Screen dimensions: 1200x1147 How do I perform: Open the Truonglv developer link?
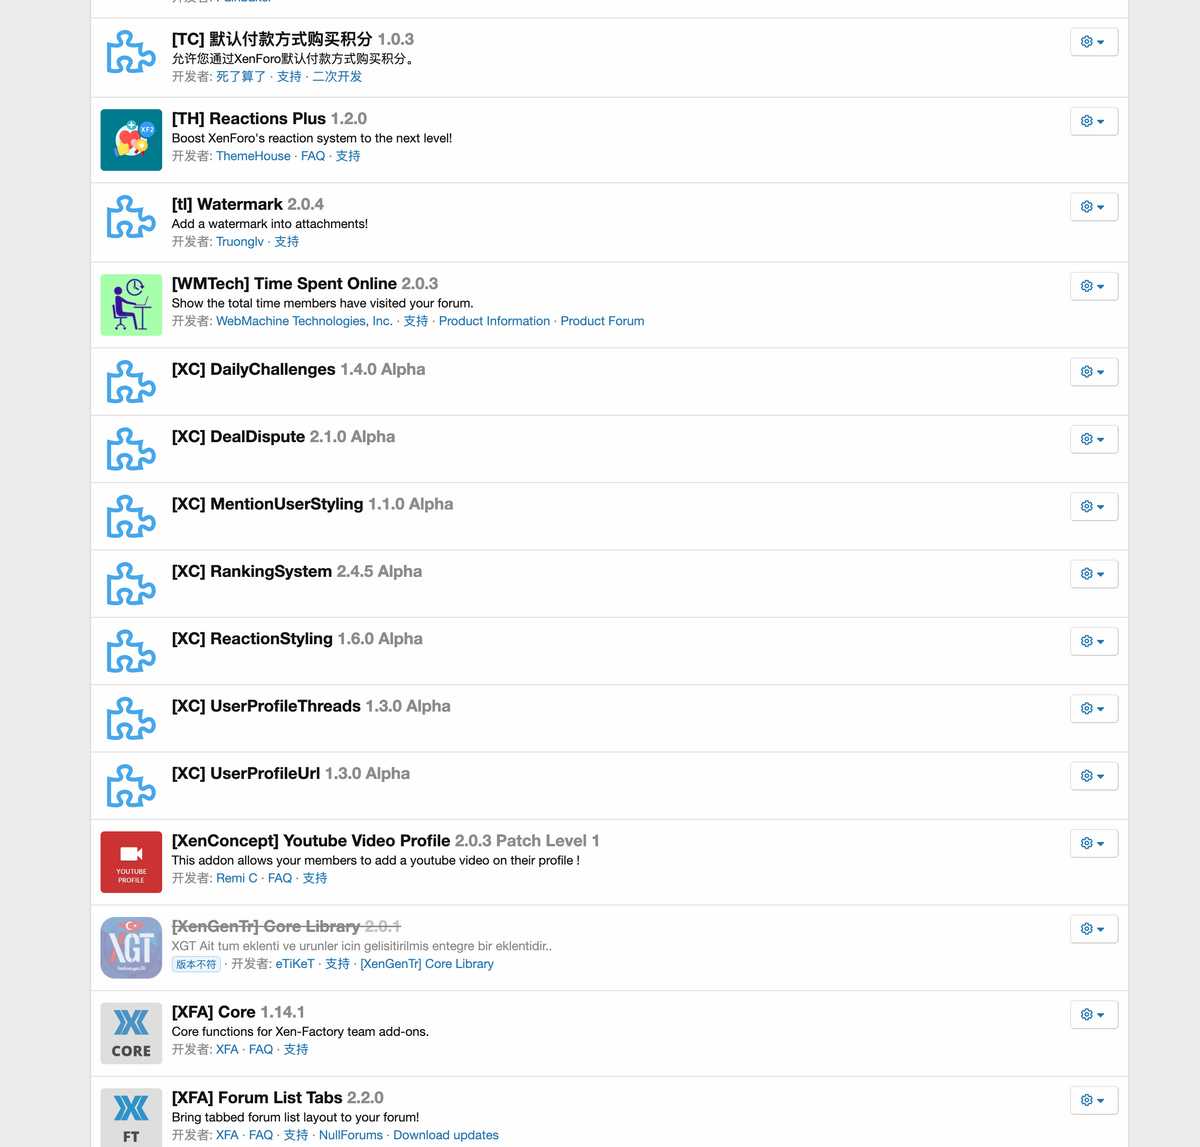(x=240, y=242)
